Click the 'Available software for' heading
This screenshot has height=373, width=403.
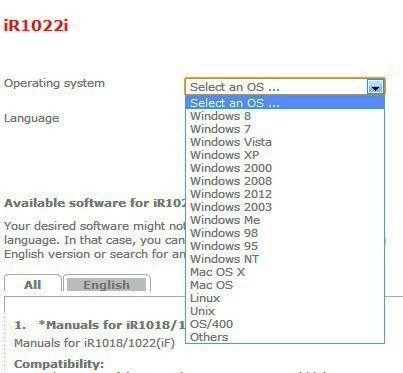95,203
